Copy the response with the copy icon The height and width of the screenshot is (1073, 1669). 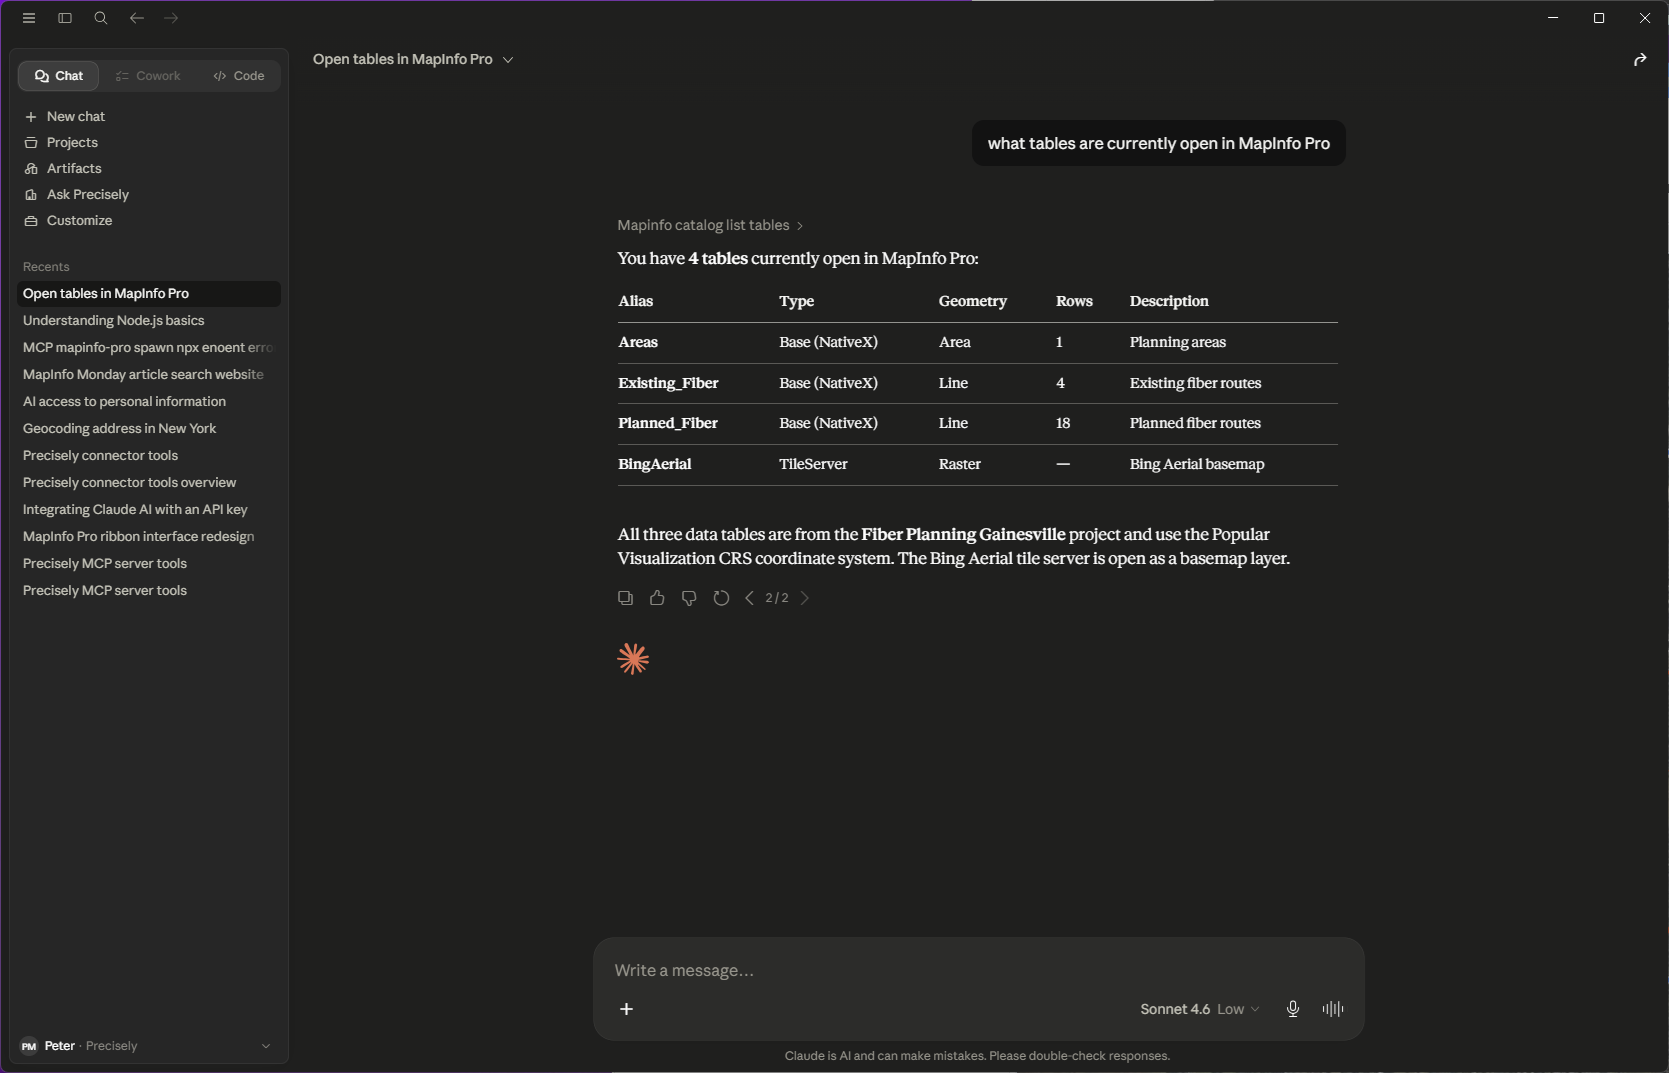[626, 598]
